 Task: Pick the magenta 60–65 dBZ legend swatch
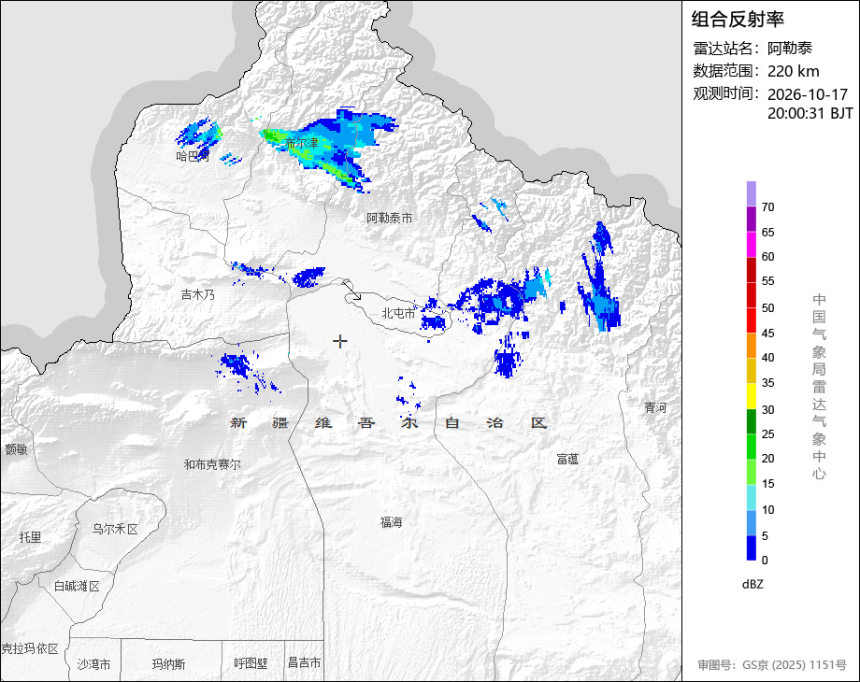(751, 244)
